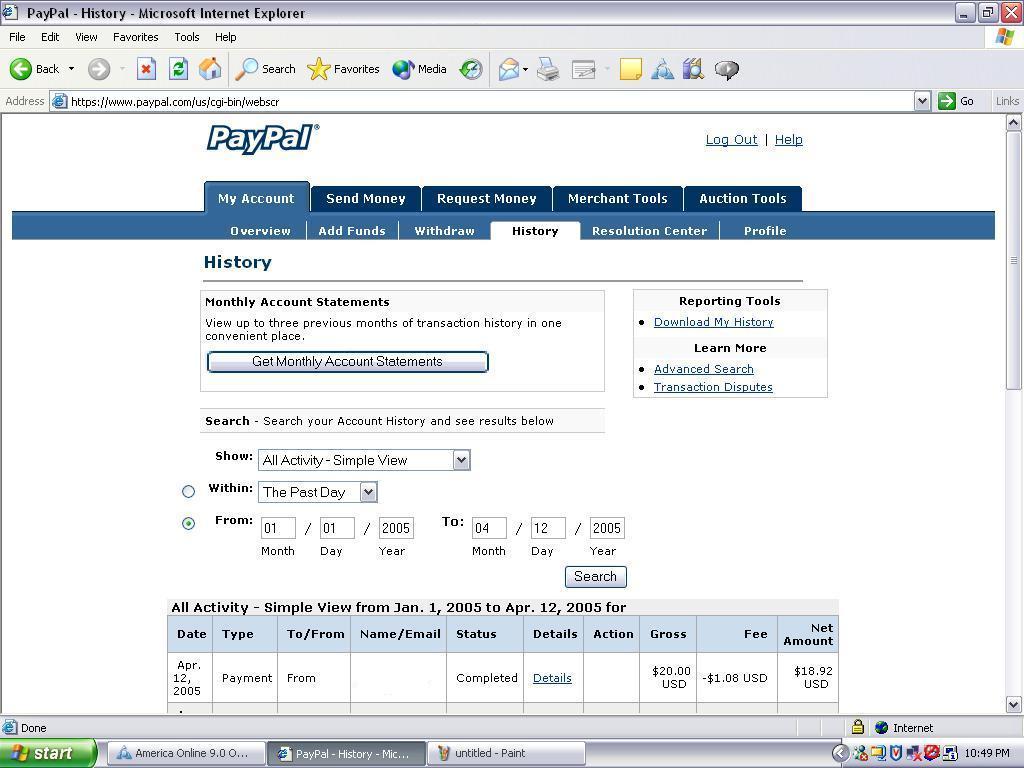Click the AOL triangle toolbar icon
The width and height of the screenshot is (1024, 768).
pyautogui.click(x=662, y=69)
